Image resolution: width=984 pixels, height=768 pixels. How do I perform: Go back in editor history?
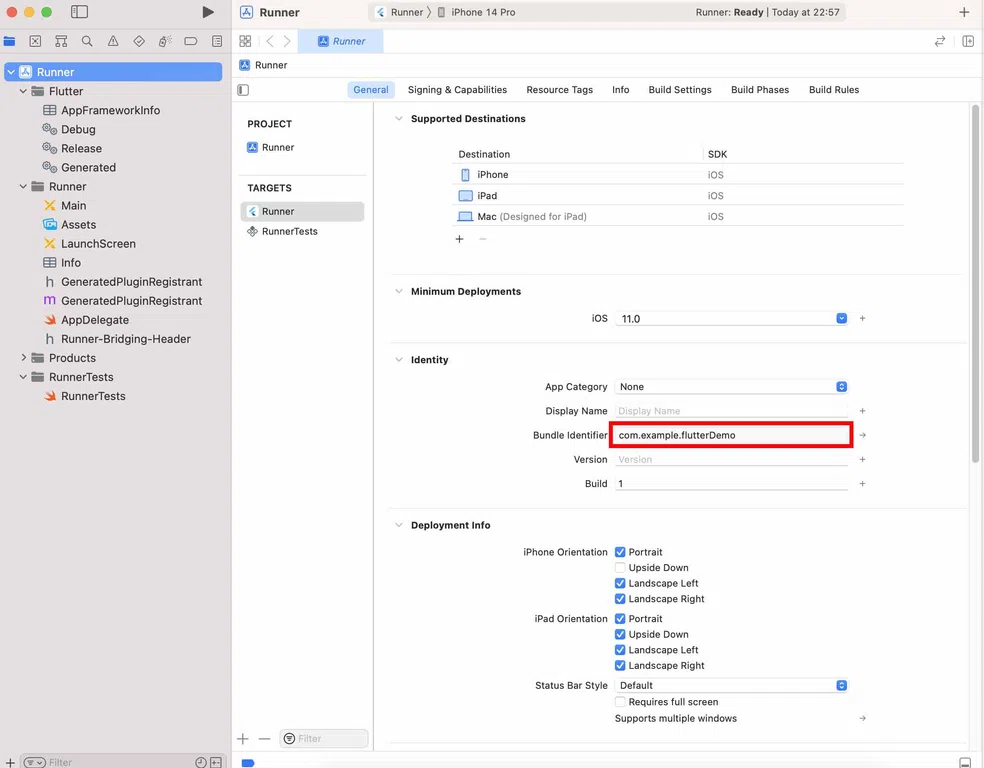point(270,41)
